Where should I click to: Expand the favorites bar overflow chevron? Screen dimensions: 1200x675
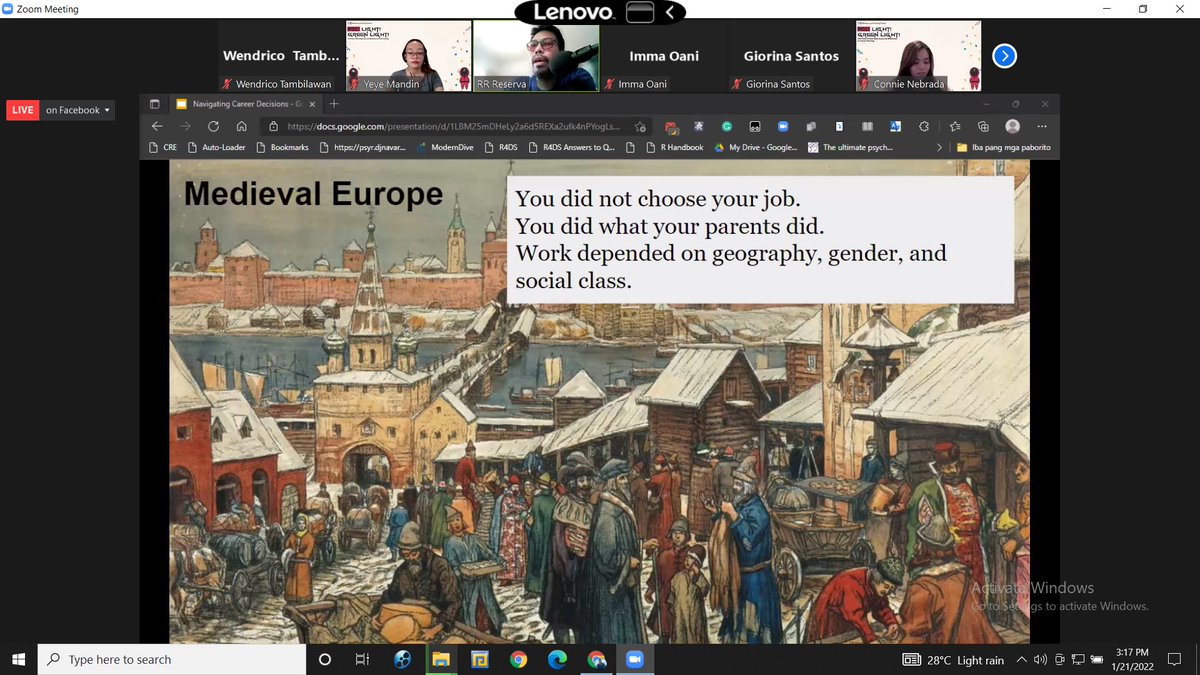pyautogui.click(x=939, y=147)
